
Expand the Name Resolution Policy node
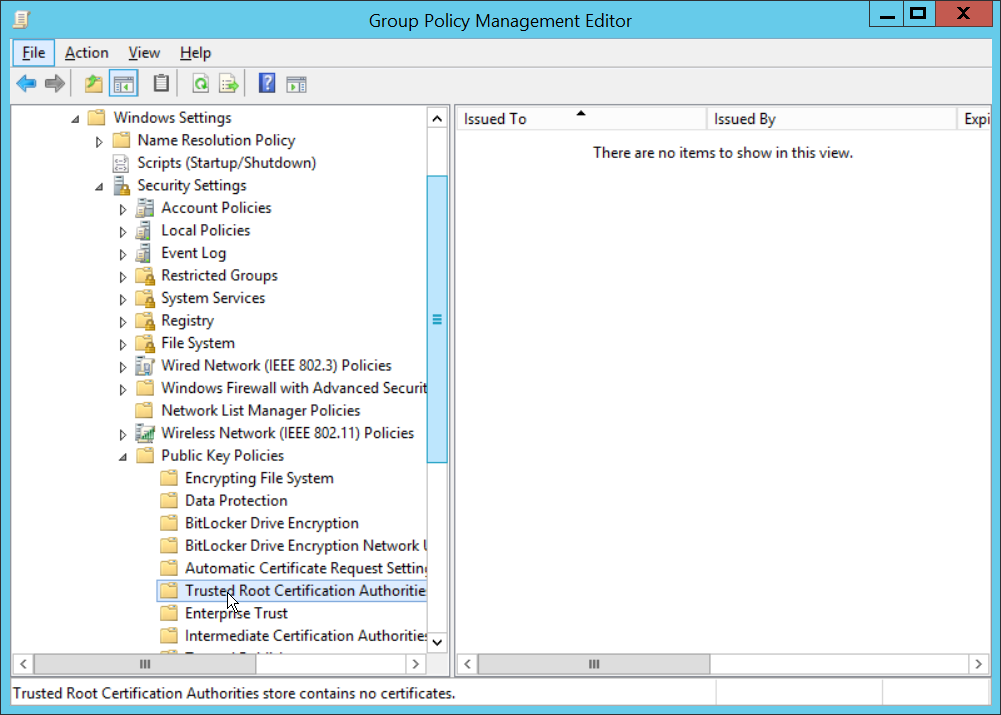(x=99, y=142)
